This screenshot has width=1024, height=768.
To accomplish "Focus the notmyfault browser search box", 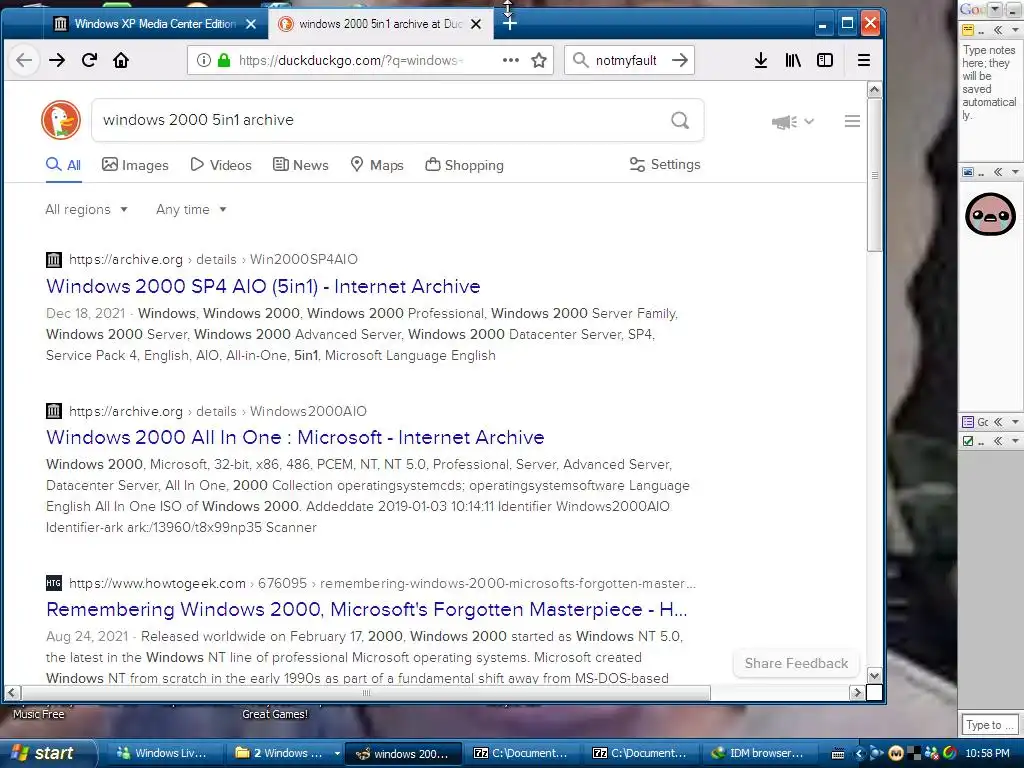I will click(x=626, y=60).
